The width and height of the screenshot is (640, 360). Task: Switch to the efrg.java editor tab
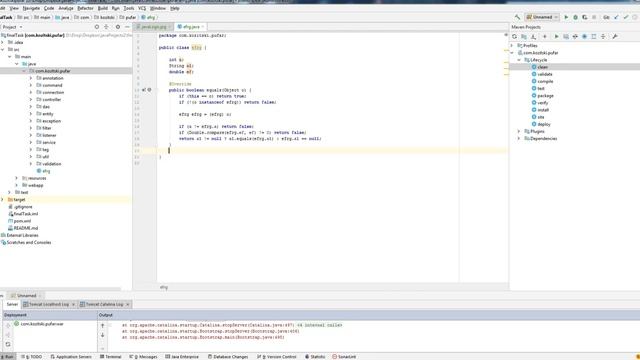(x=191, y=27)
